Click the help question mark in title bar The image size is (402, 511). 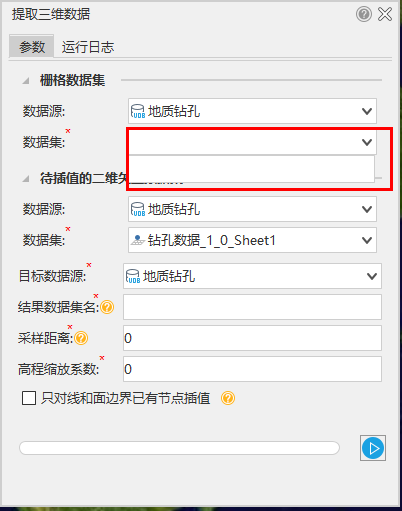pos(364,14)
